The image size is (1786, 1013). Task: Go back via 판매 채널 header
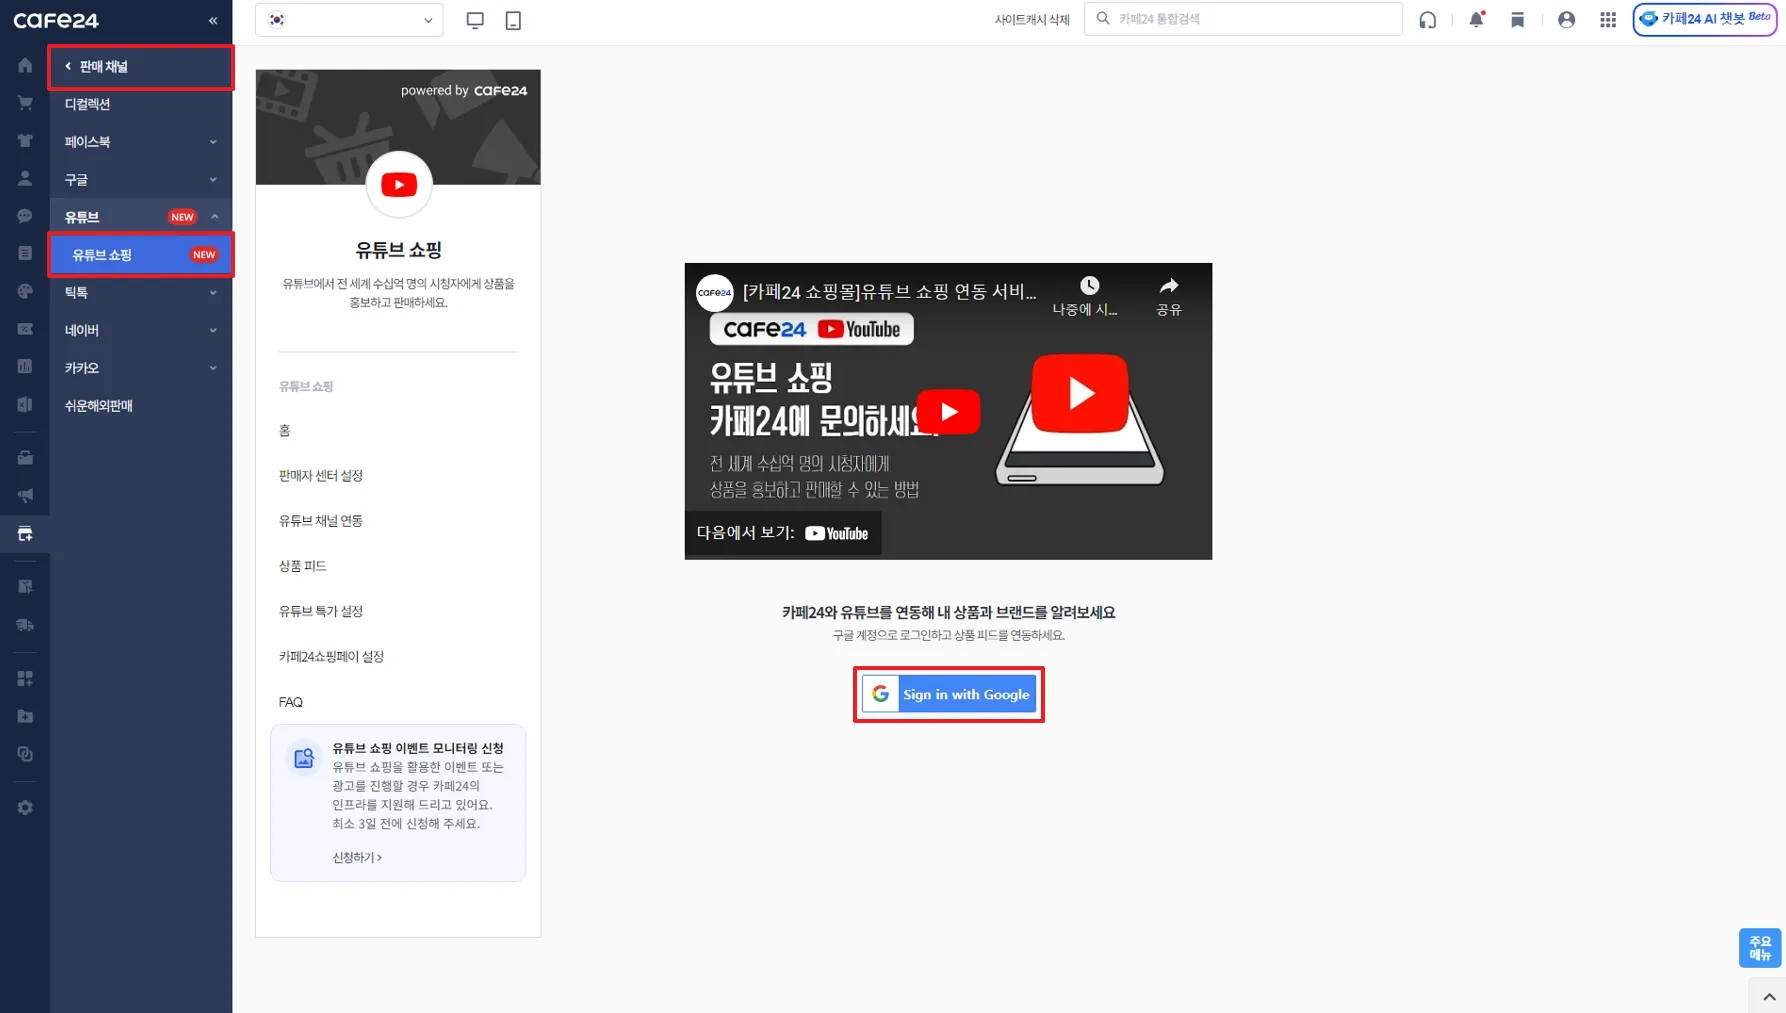[141, 67]
